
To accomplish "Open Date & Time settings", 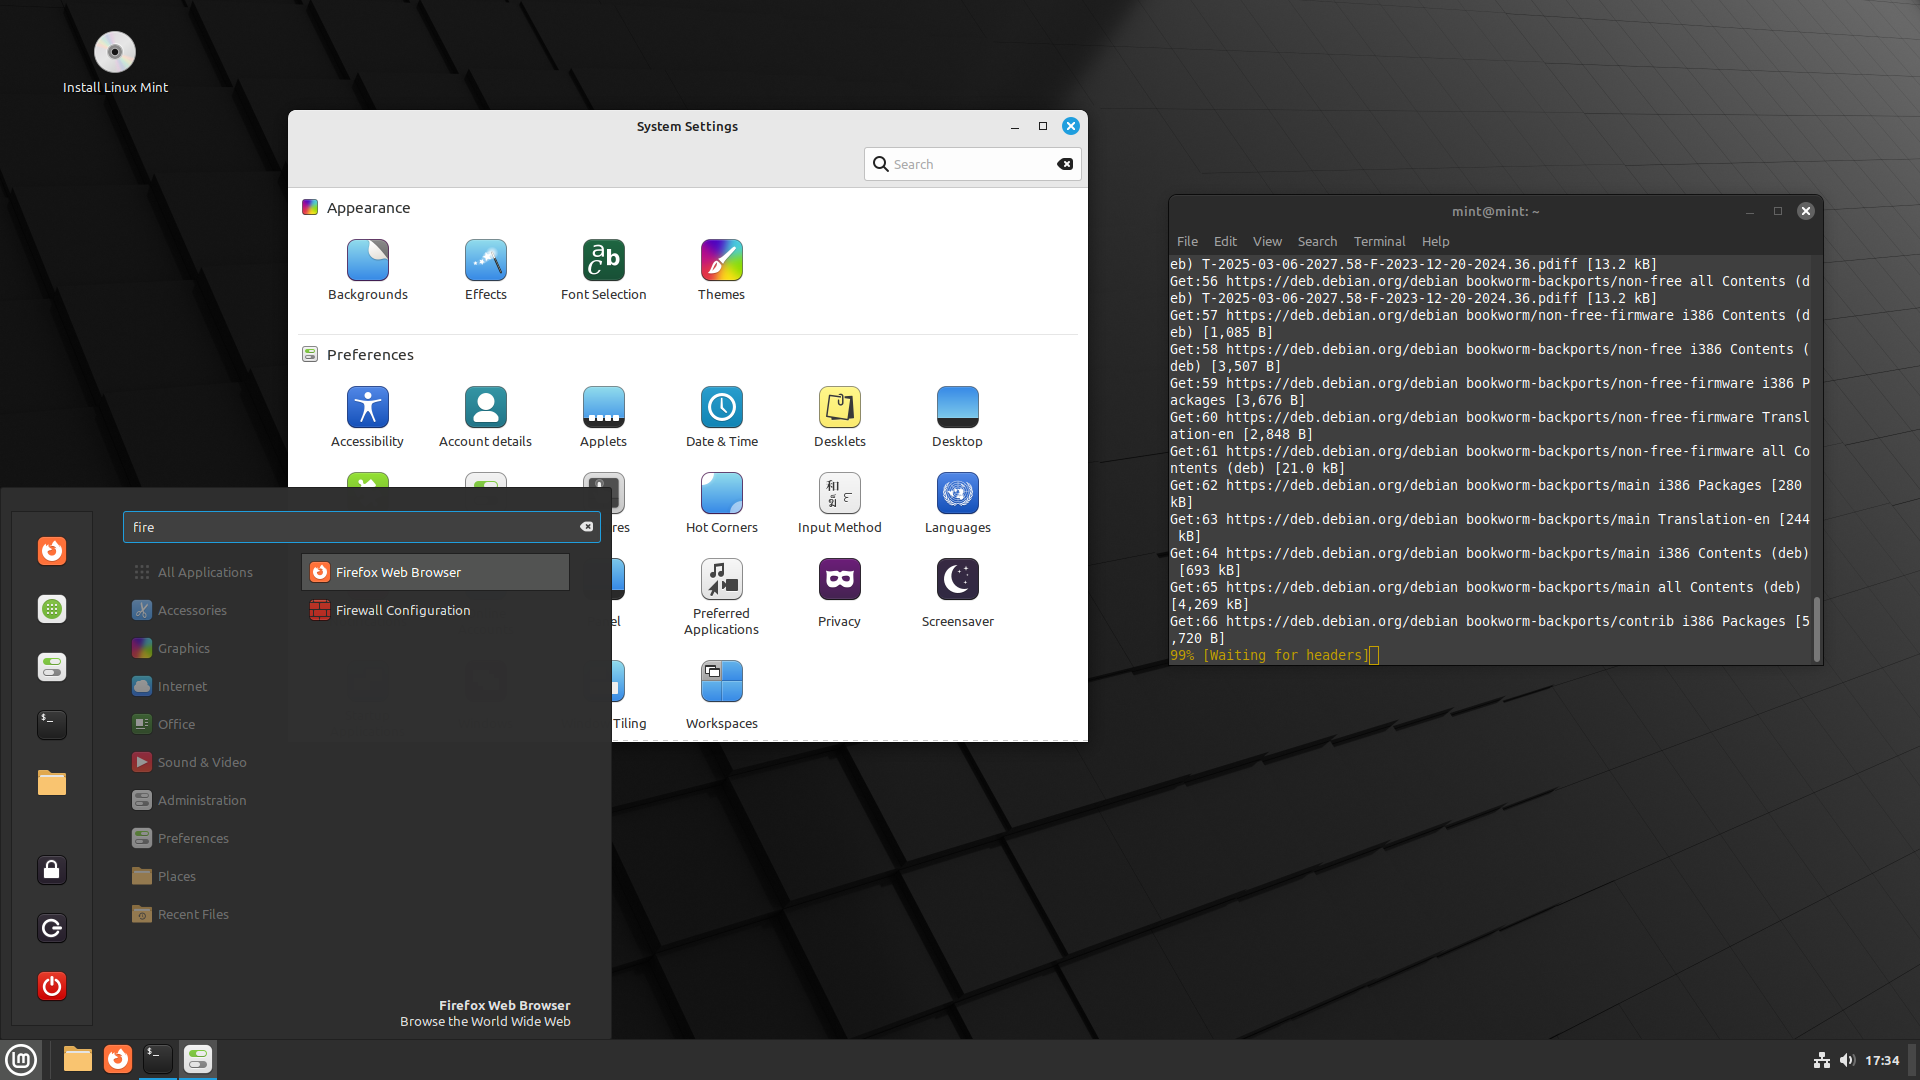I will 721,409.
